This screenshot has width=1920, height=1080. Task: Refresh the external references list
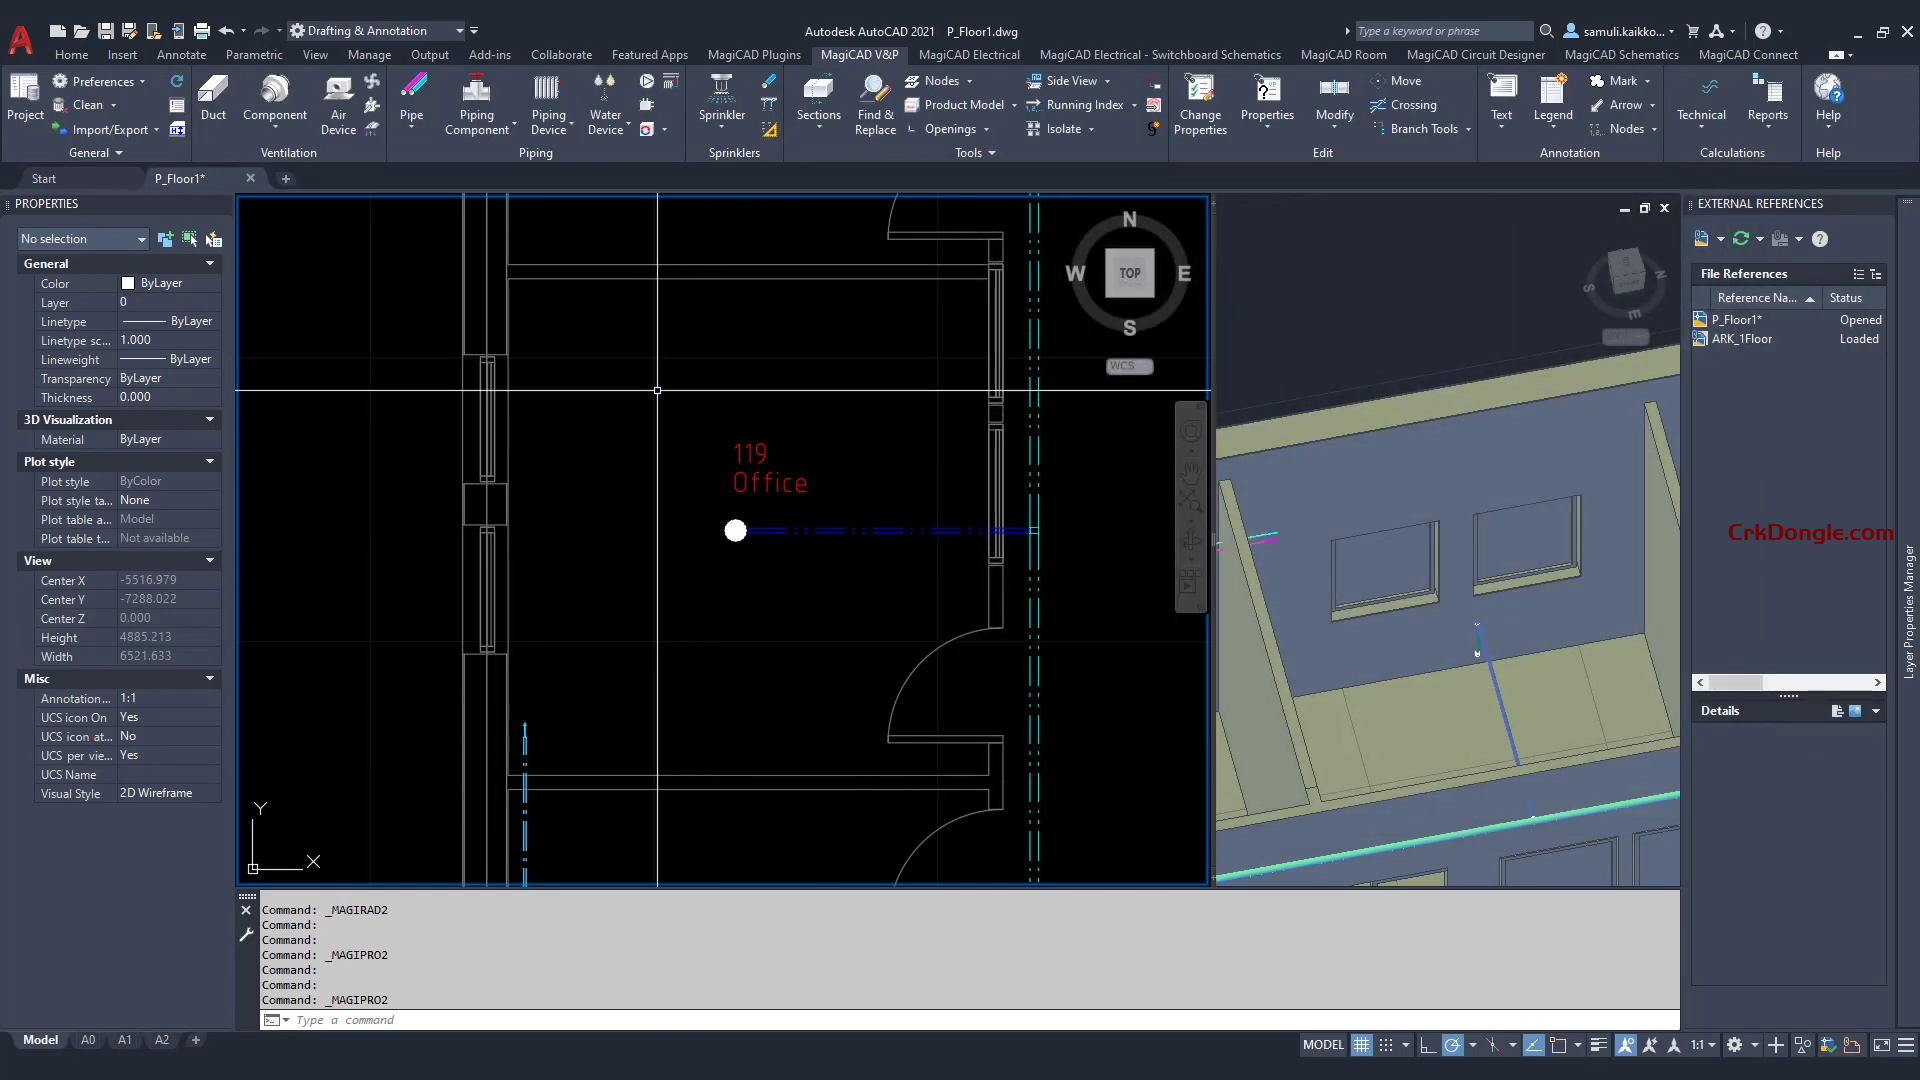(1743, 239)
